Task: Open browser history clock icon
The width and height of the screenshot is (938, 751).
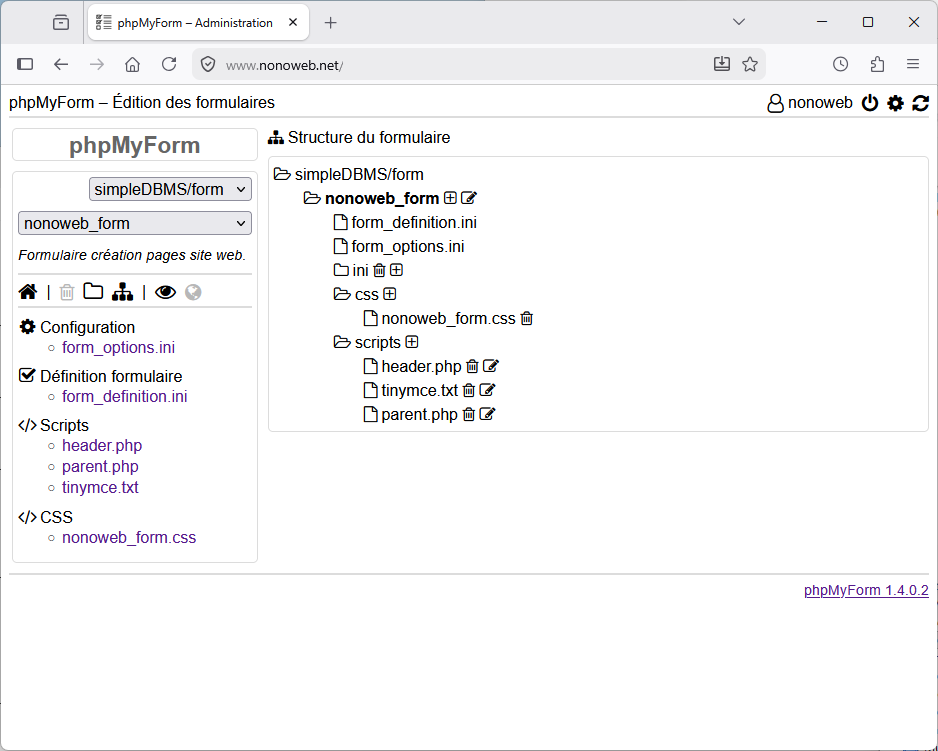Action: pyautogui.click(x=840, y=64)
